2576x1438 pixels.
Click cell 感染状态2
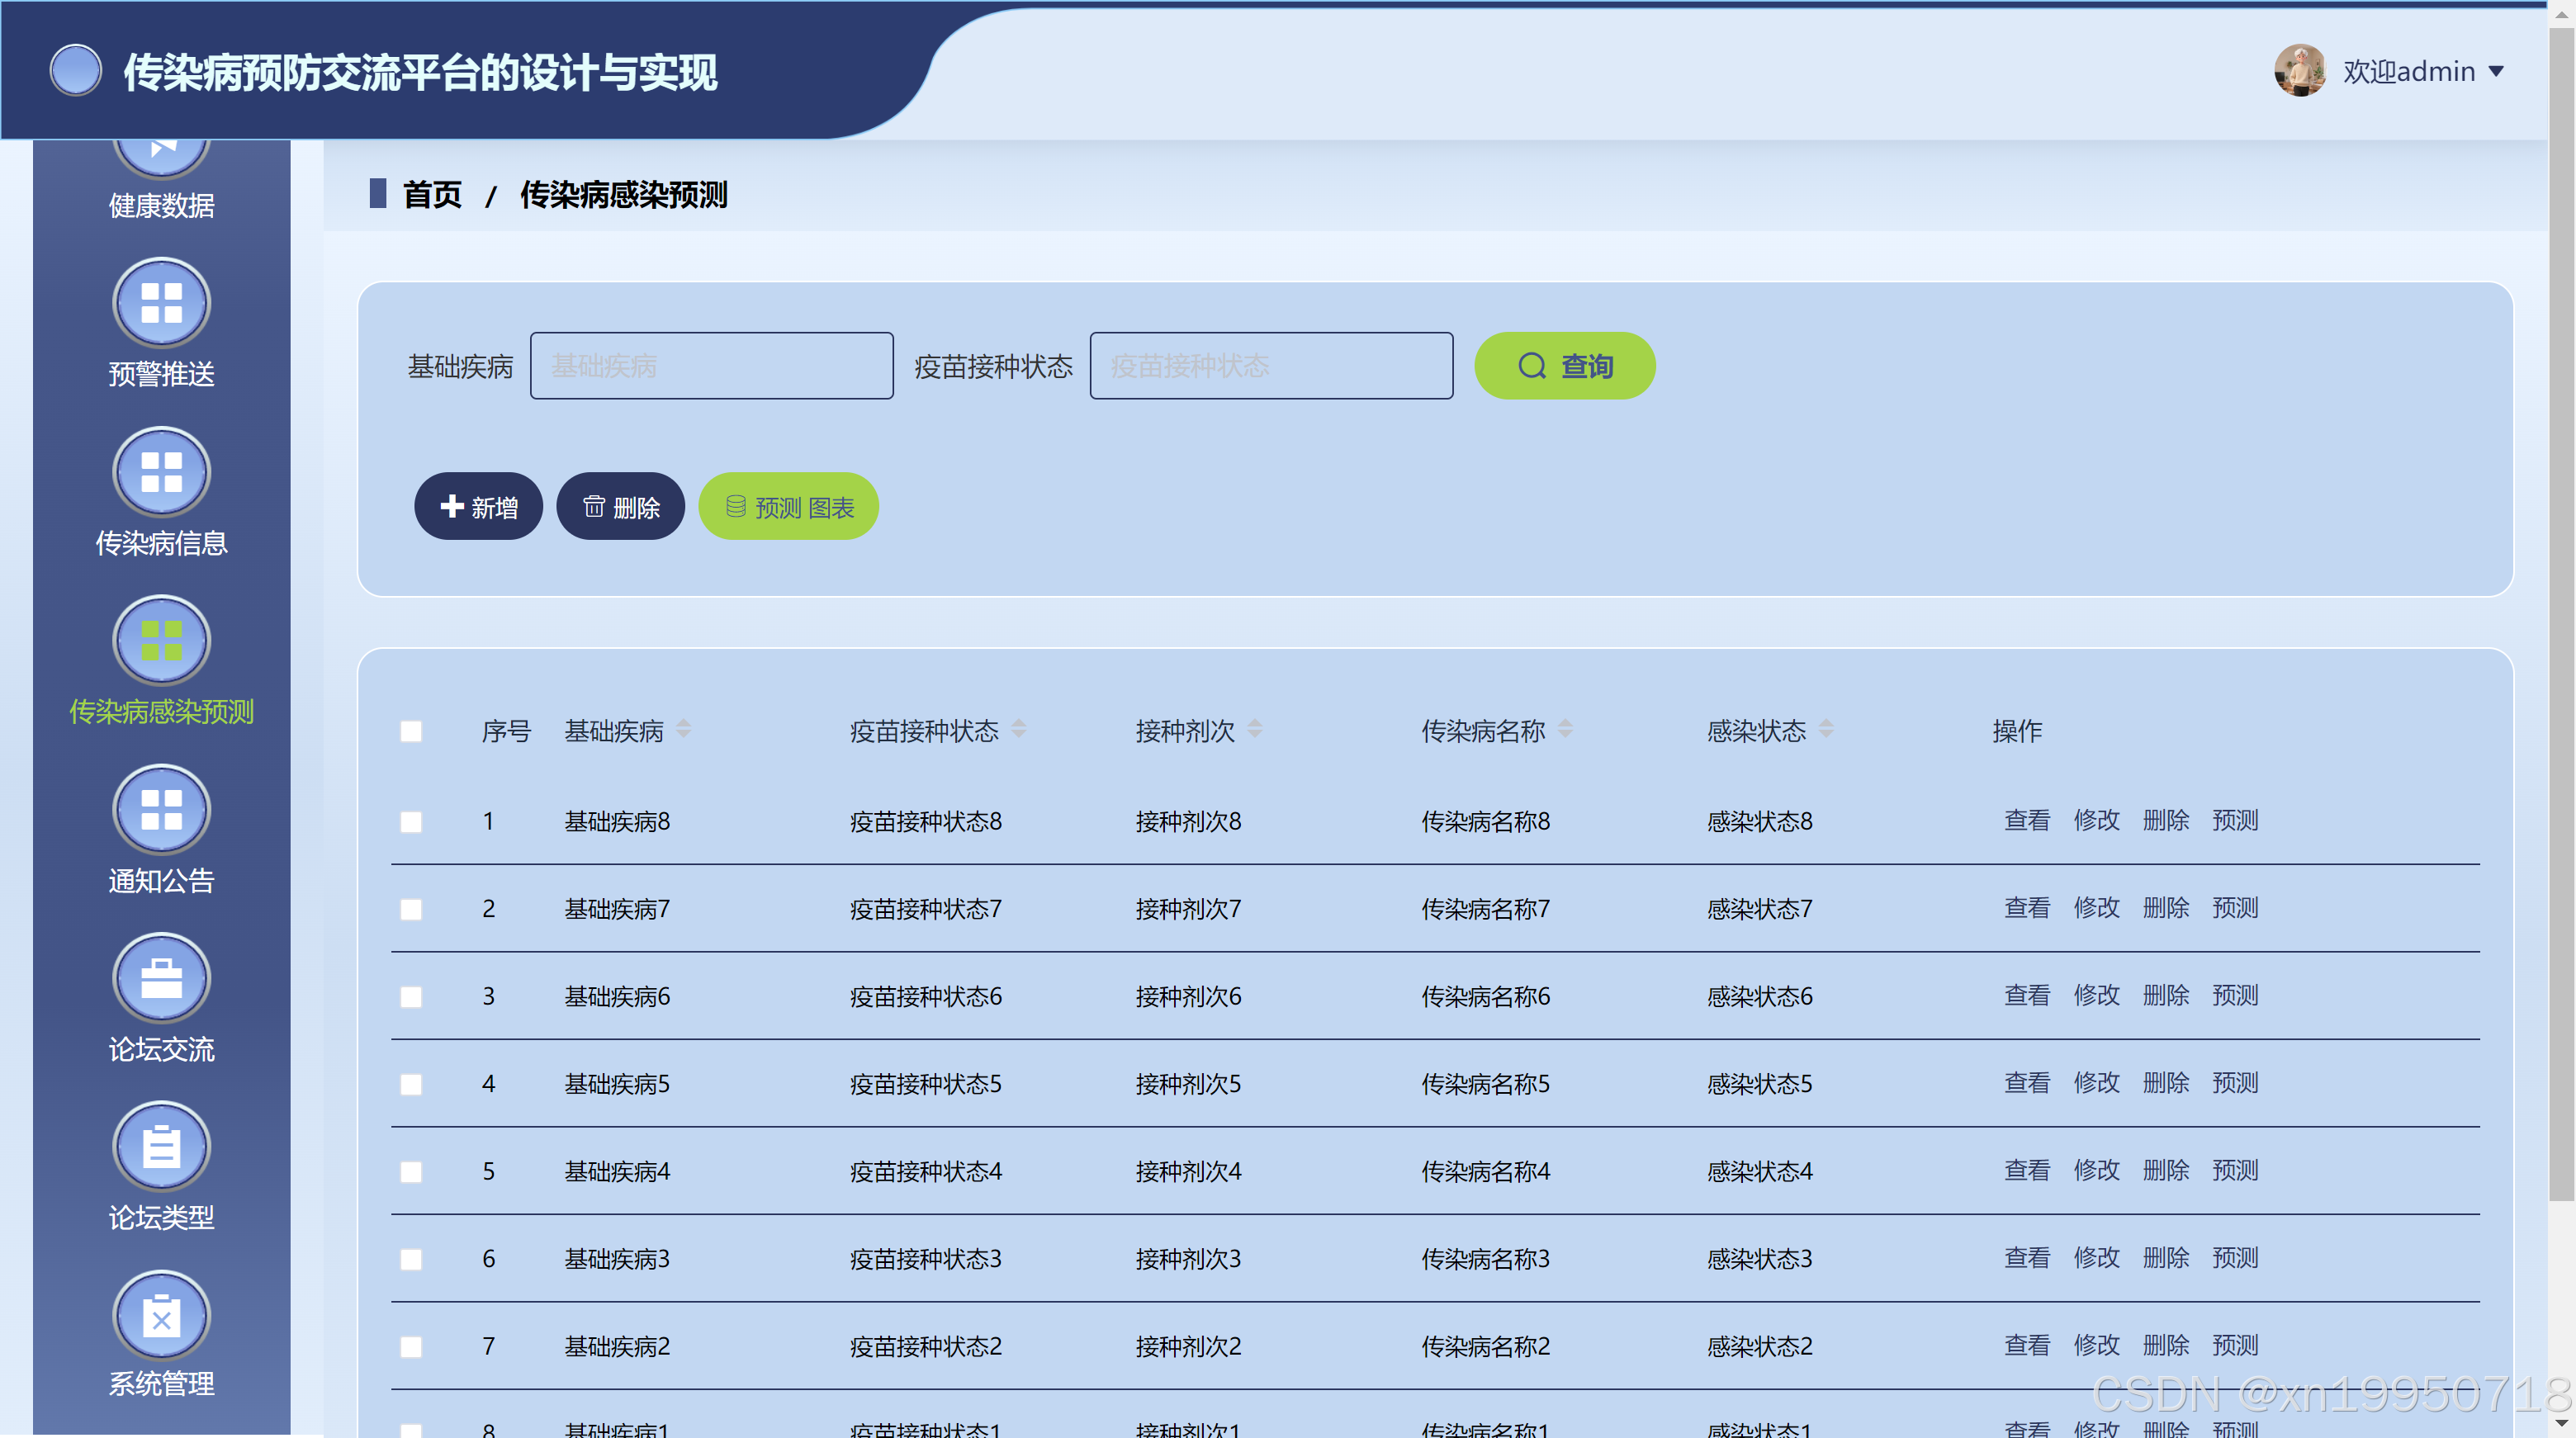coord(1759,1346)
